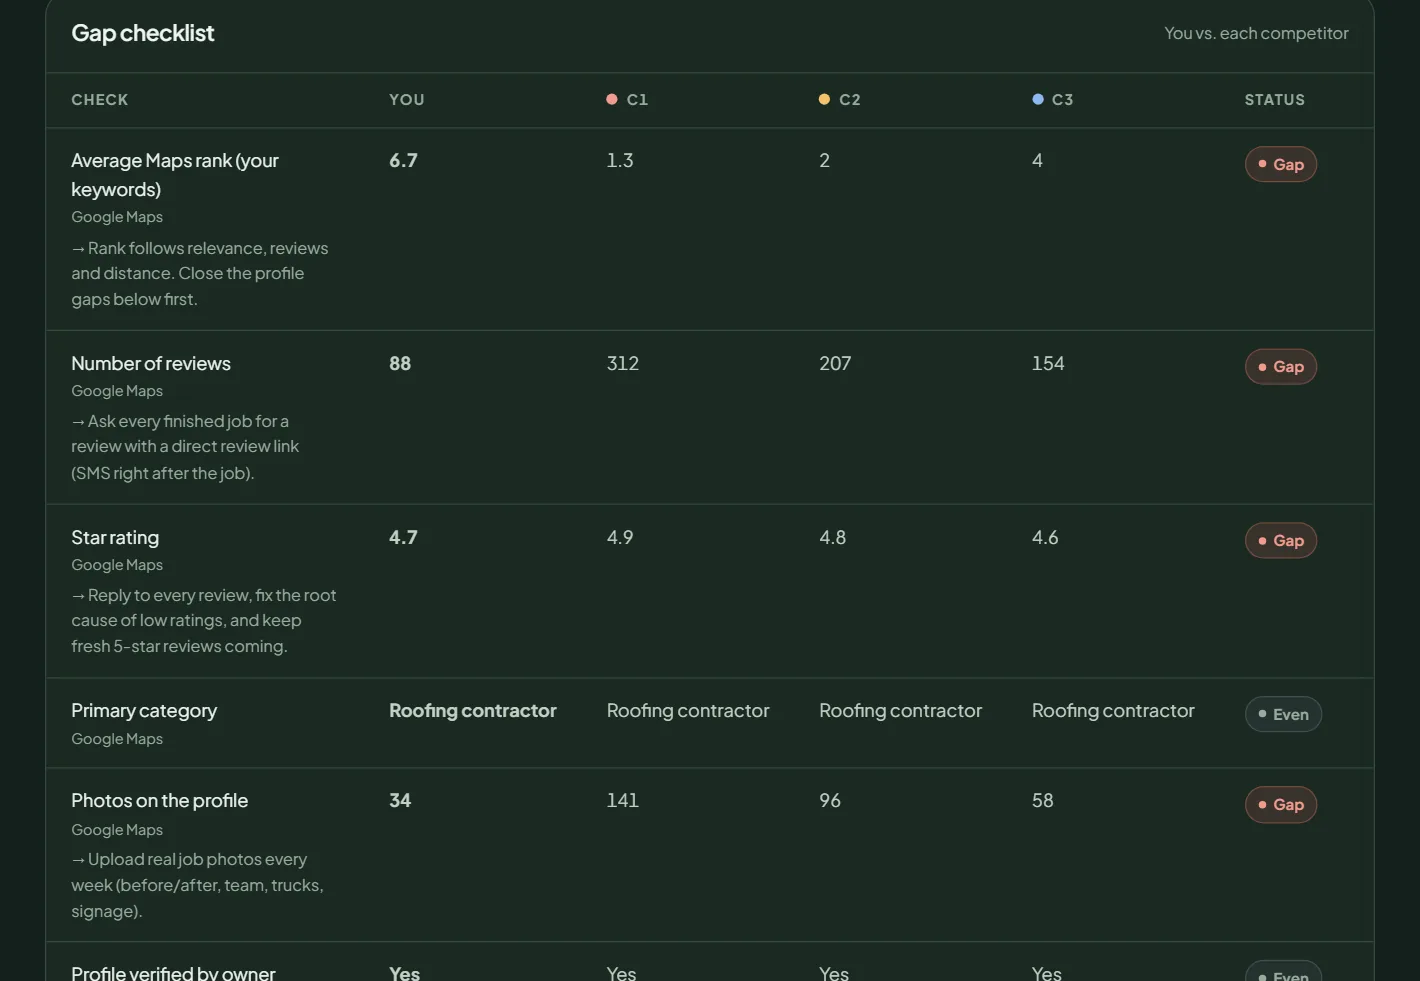The image size is (1420, 981).
Task: Click the yellow C2 competitor dot
Action: pyautogui.click(x=824, y=99)
